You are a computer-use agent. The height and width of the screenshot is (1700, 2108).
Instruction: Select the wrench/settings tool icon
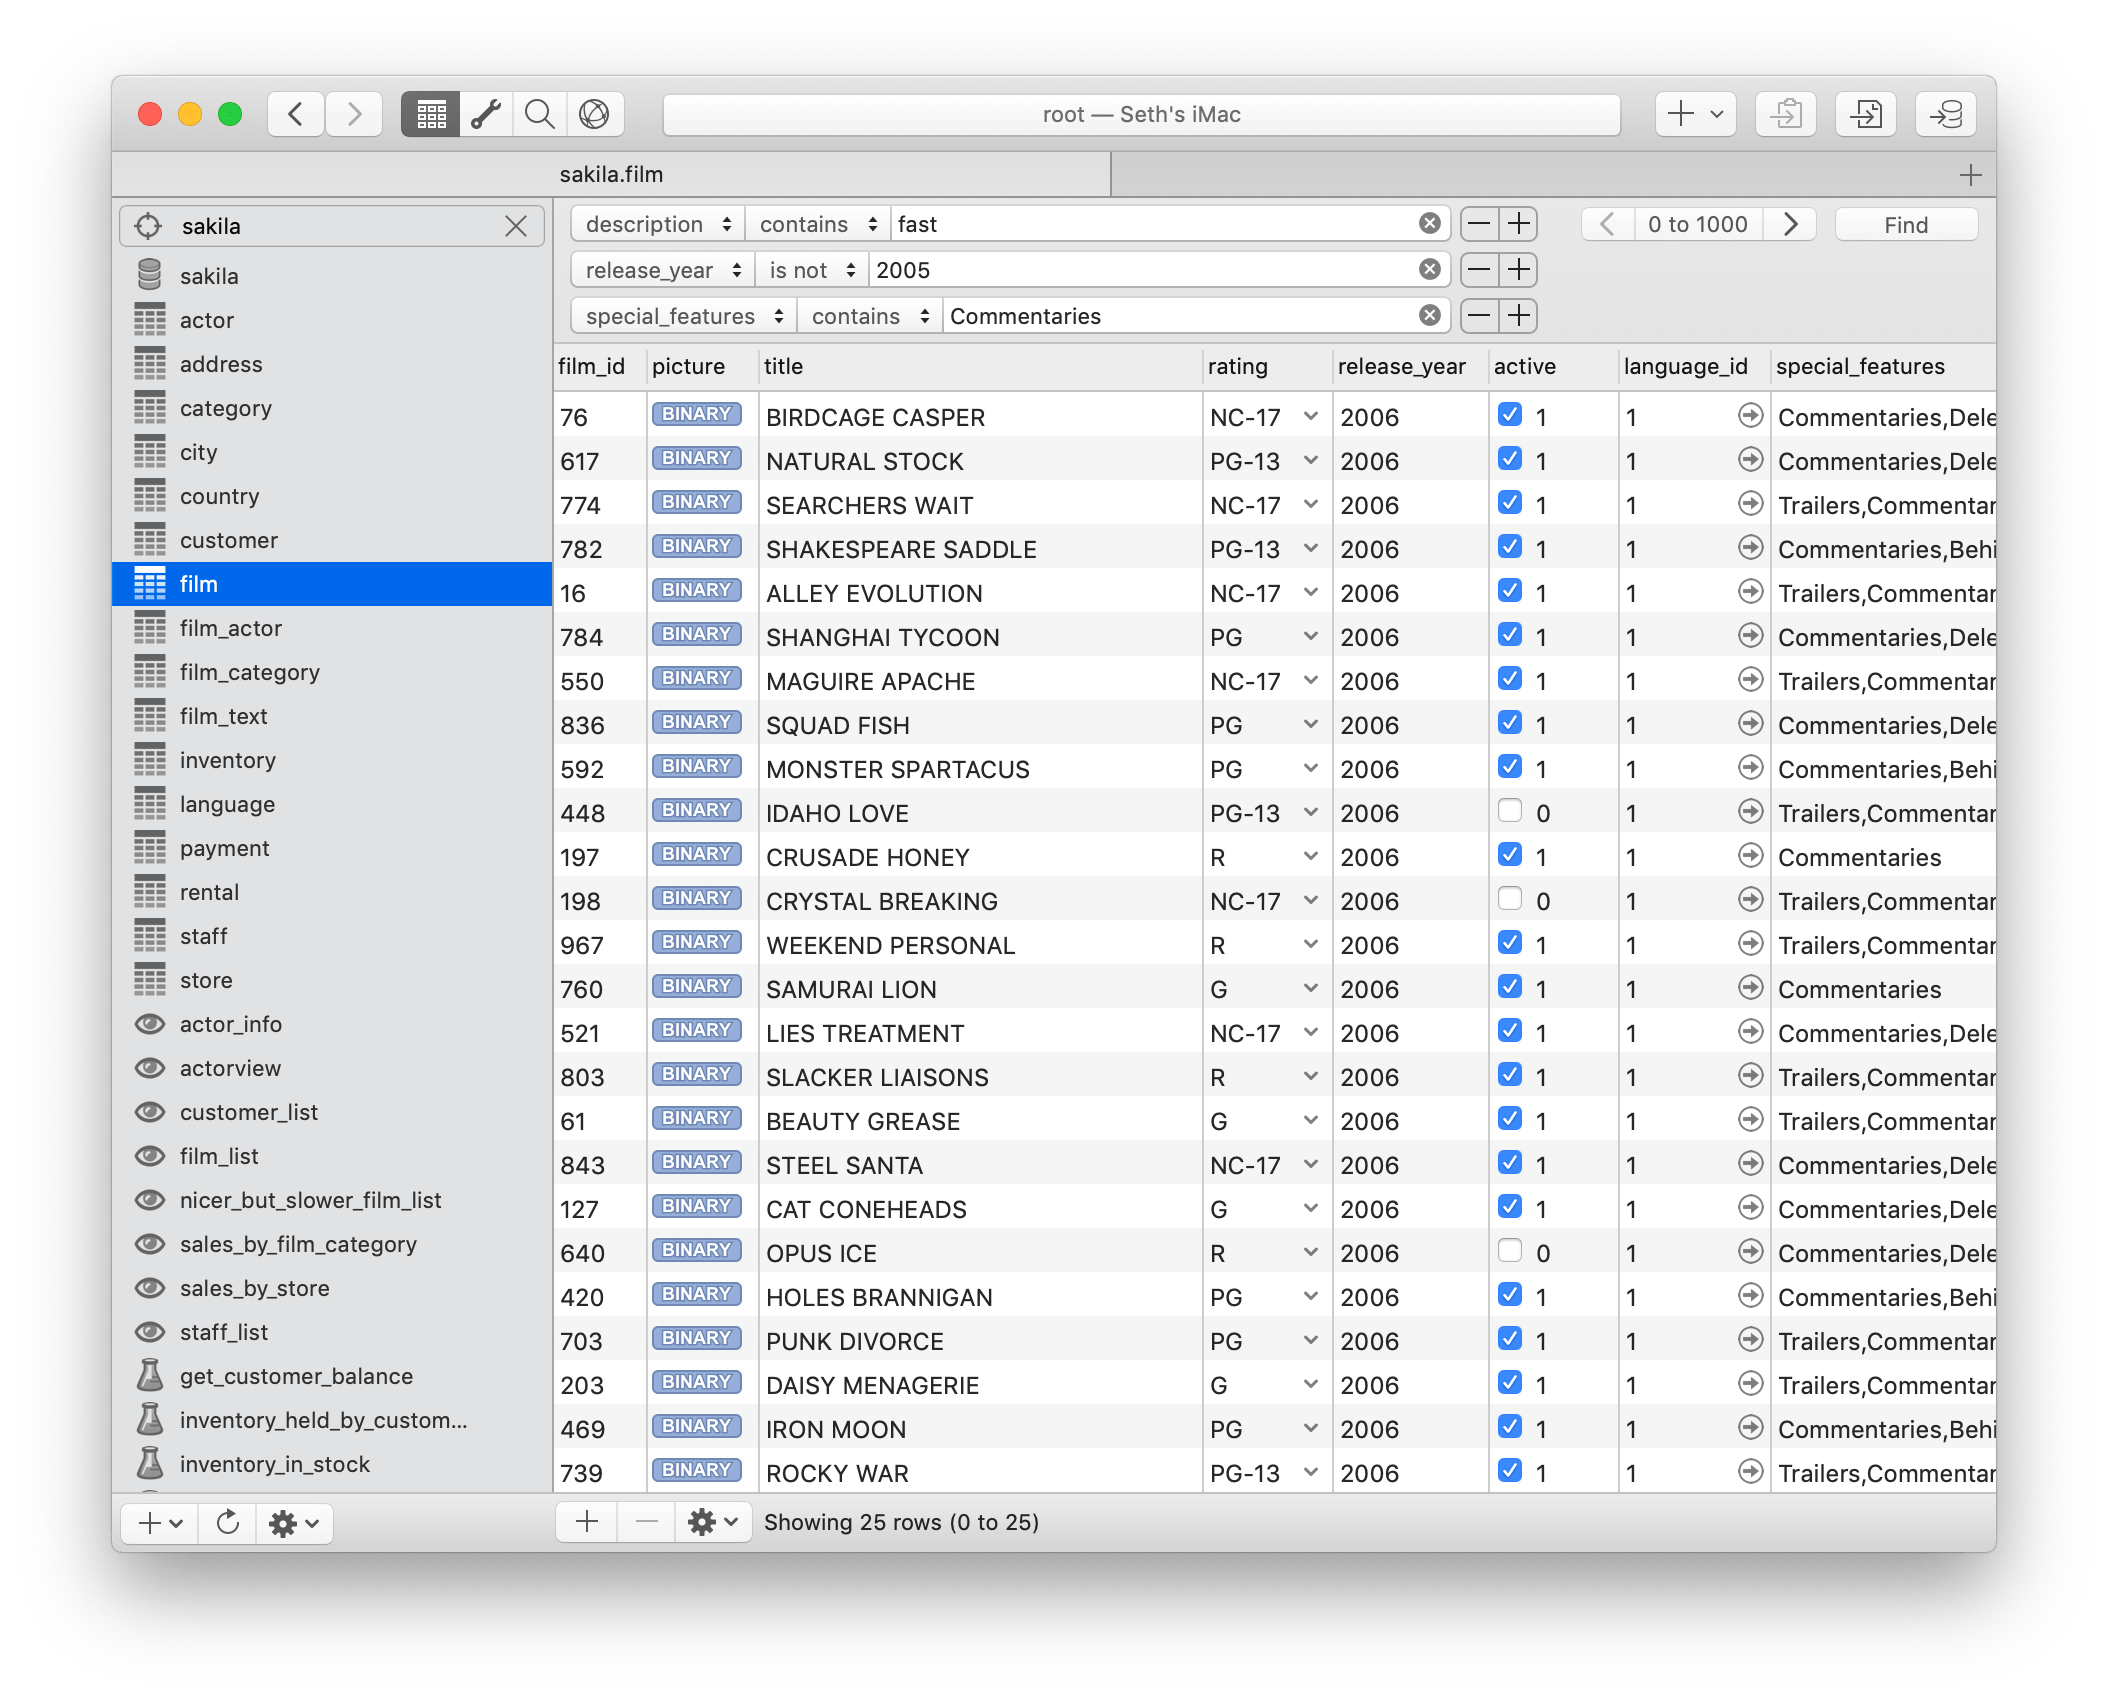pos(484,111)
